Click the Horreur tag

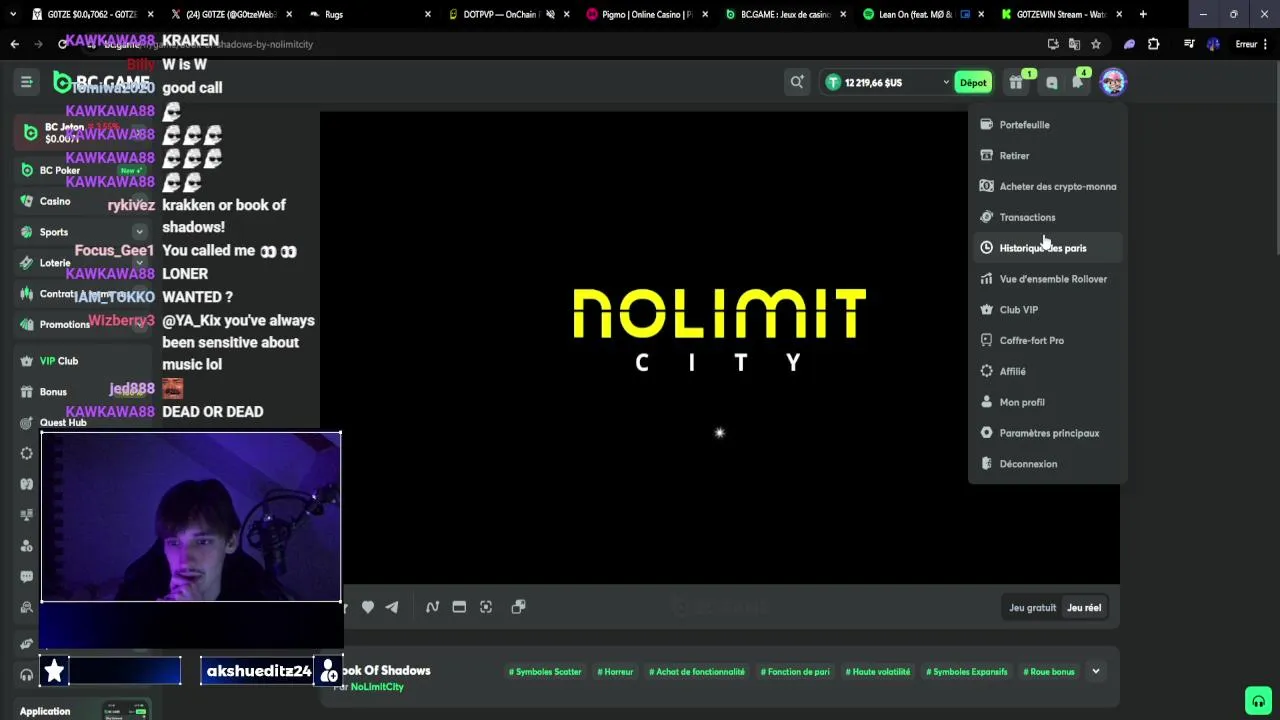pos(615,672)
